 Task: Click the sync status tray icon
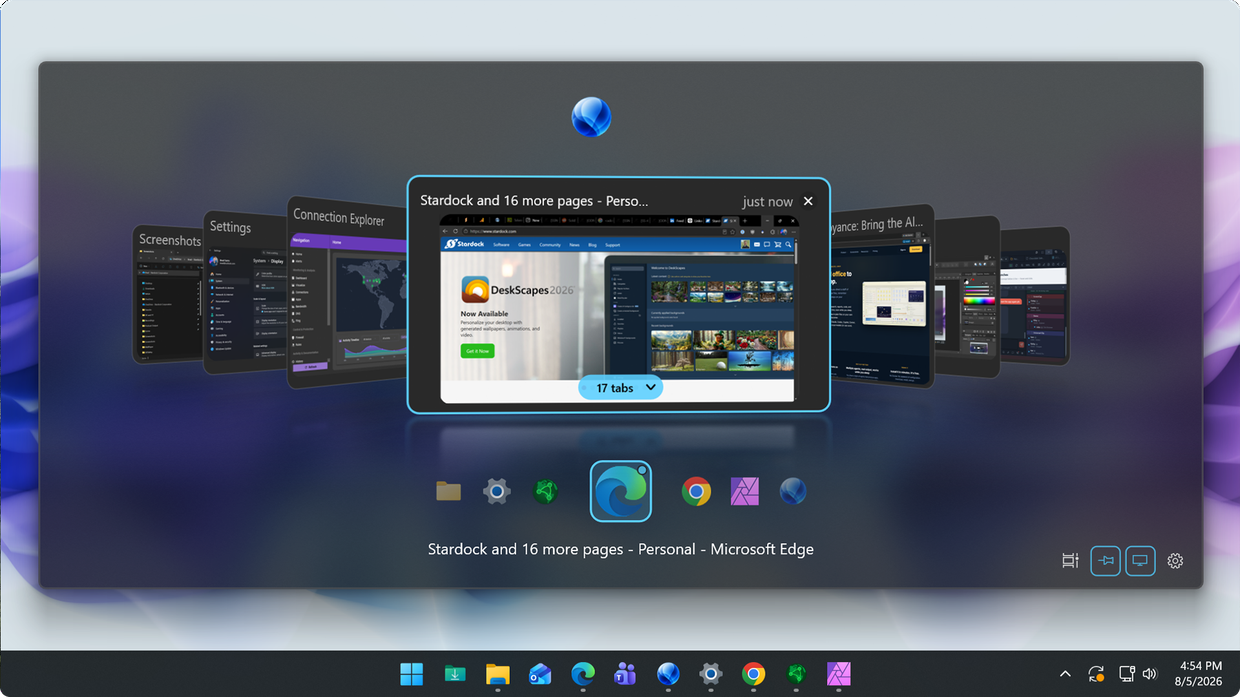point(1096,674)
